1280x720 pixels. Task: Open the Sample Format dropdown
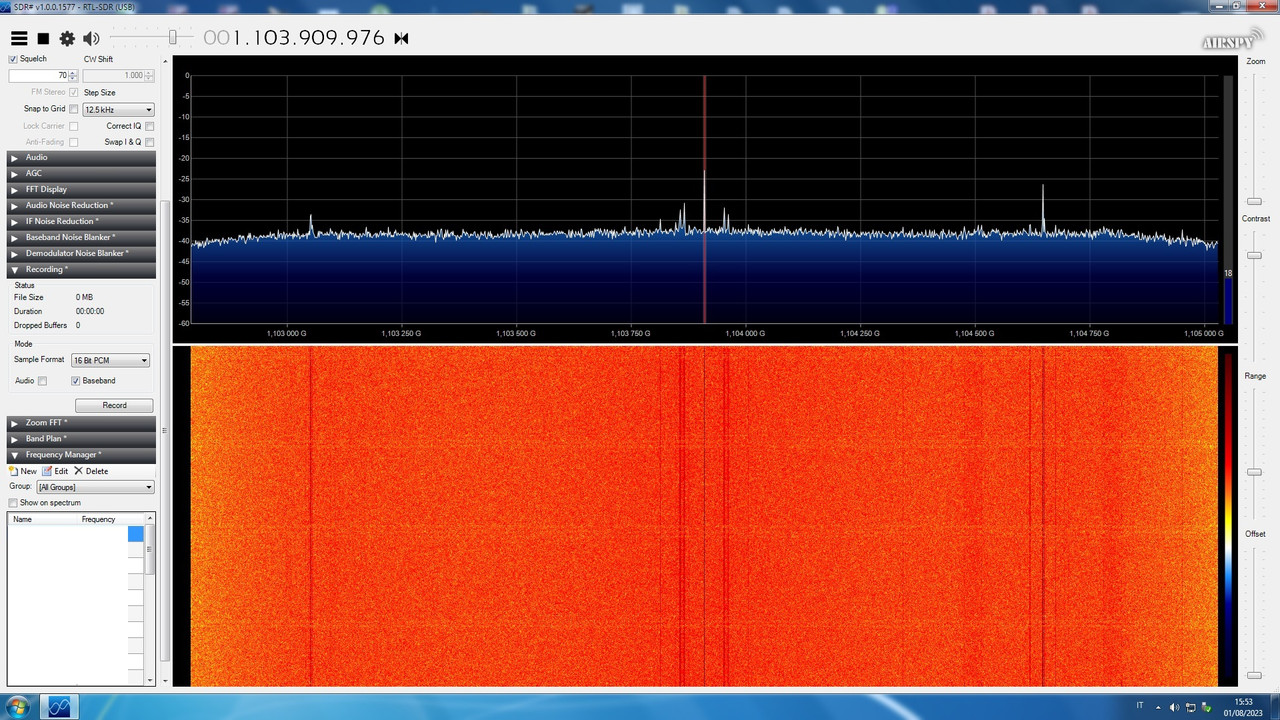click(109, 360)
